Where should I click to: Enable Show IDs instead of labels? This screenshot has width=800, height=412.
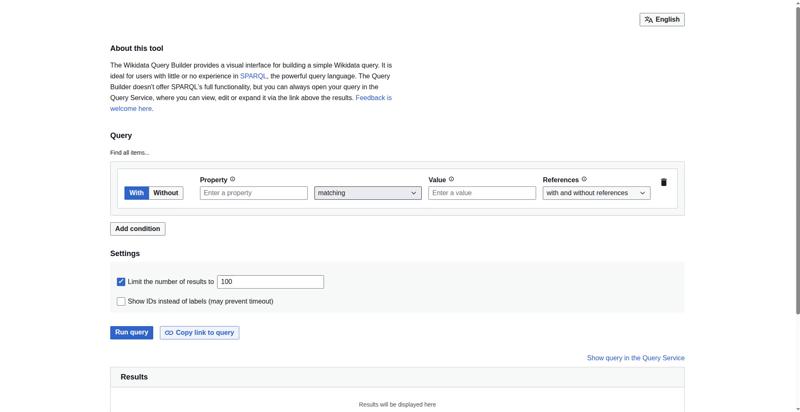tap(121, 301)
